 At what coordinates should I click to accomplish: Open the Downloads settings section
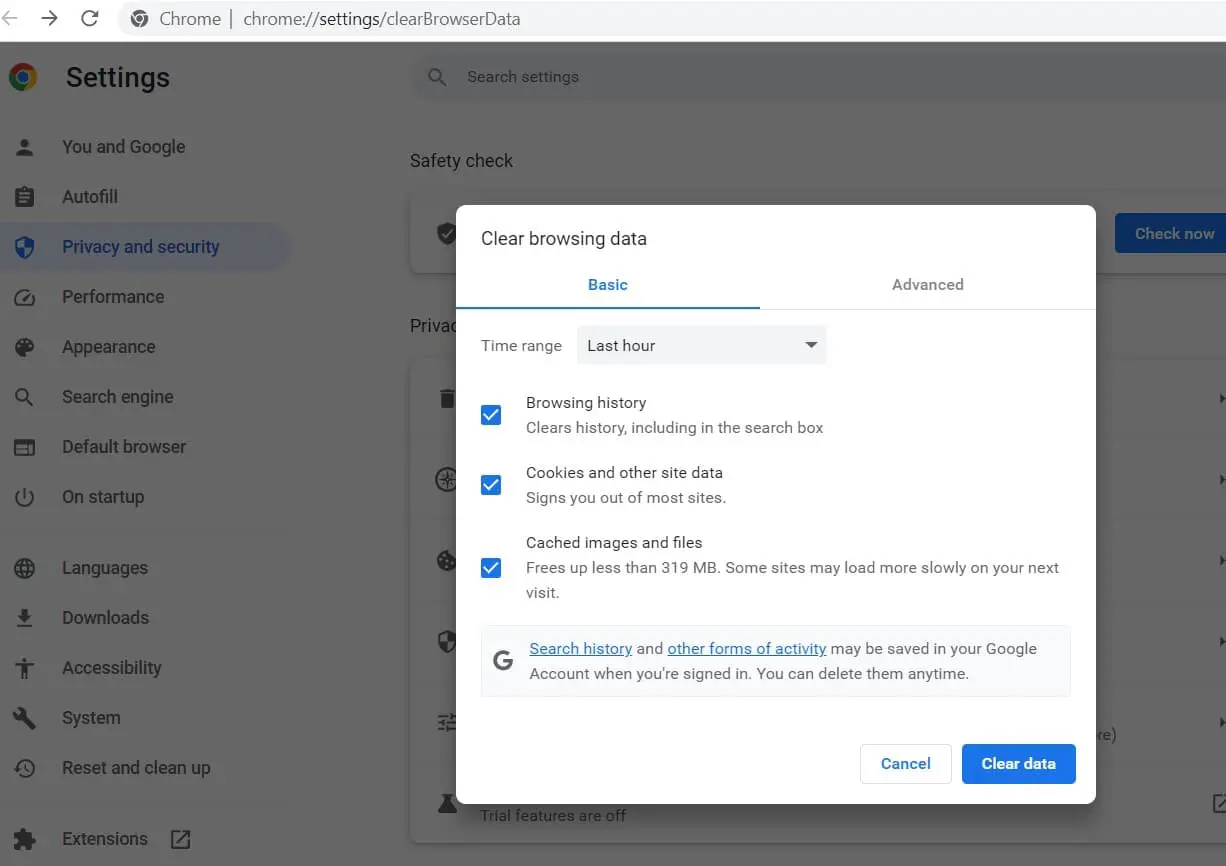(x=105, y=617)
